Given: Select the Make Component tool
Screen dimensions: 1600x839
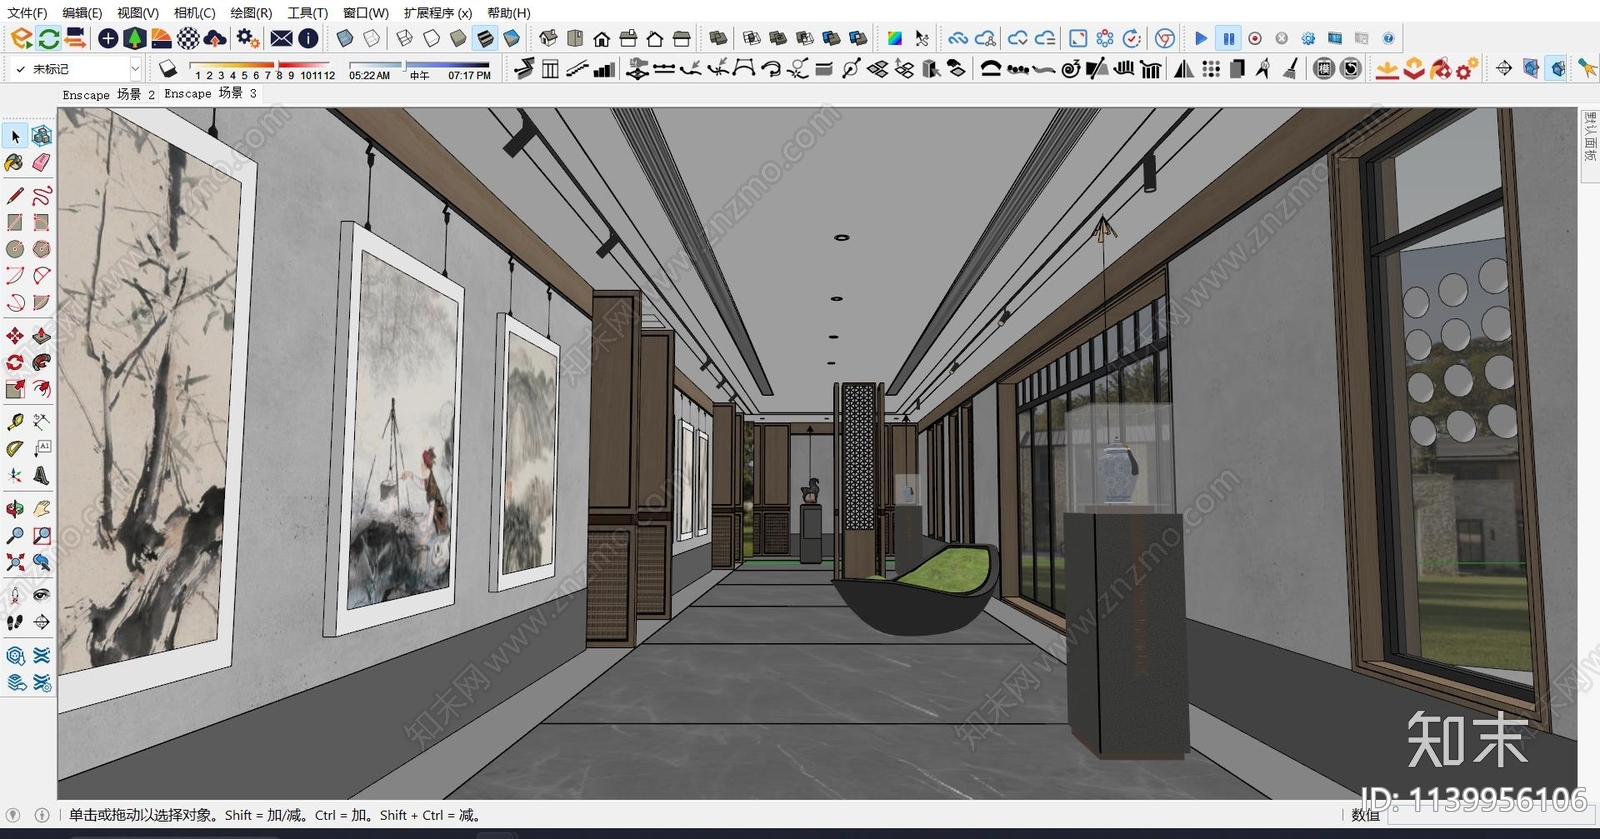Looking at the screenshot, I should [41, 135].
